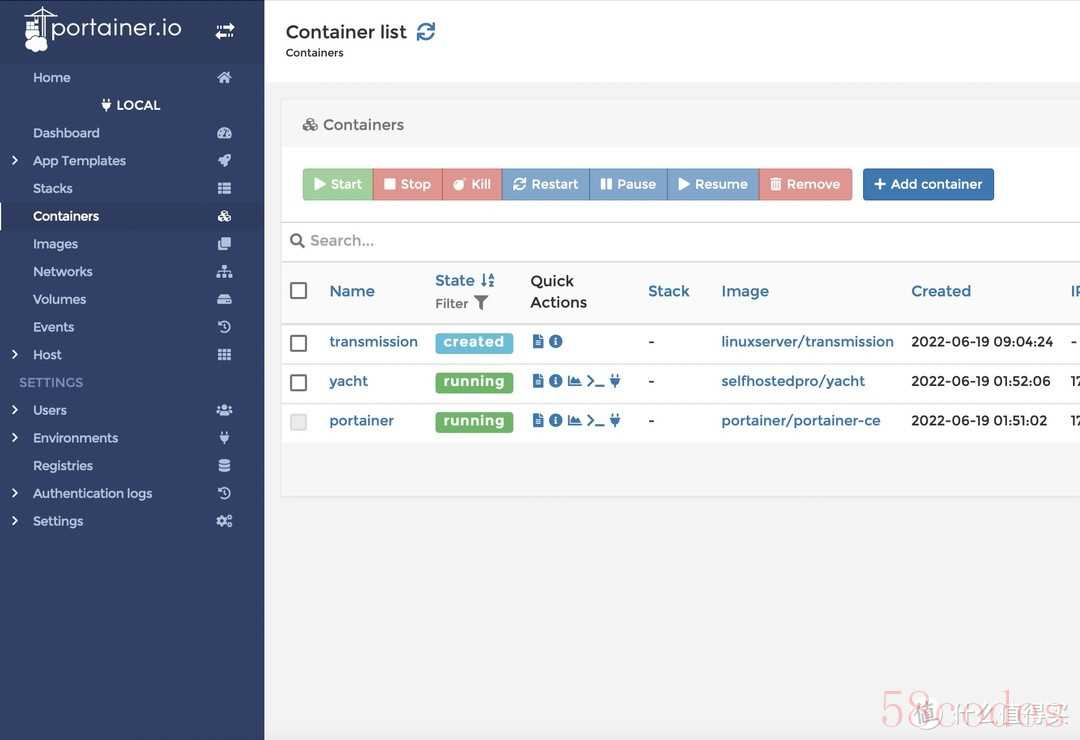1080x740 pixels.
Task: Click the Add container button
Action: pos(928,184)
